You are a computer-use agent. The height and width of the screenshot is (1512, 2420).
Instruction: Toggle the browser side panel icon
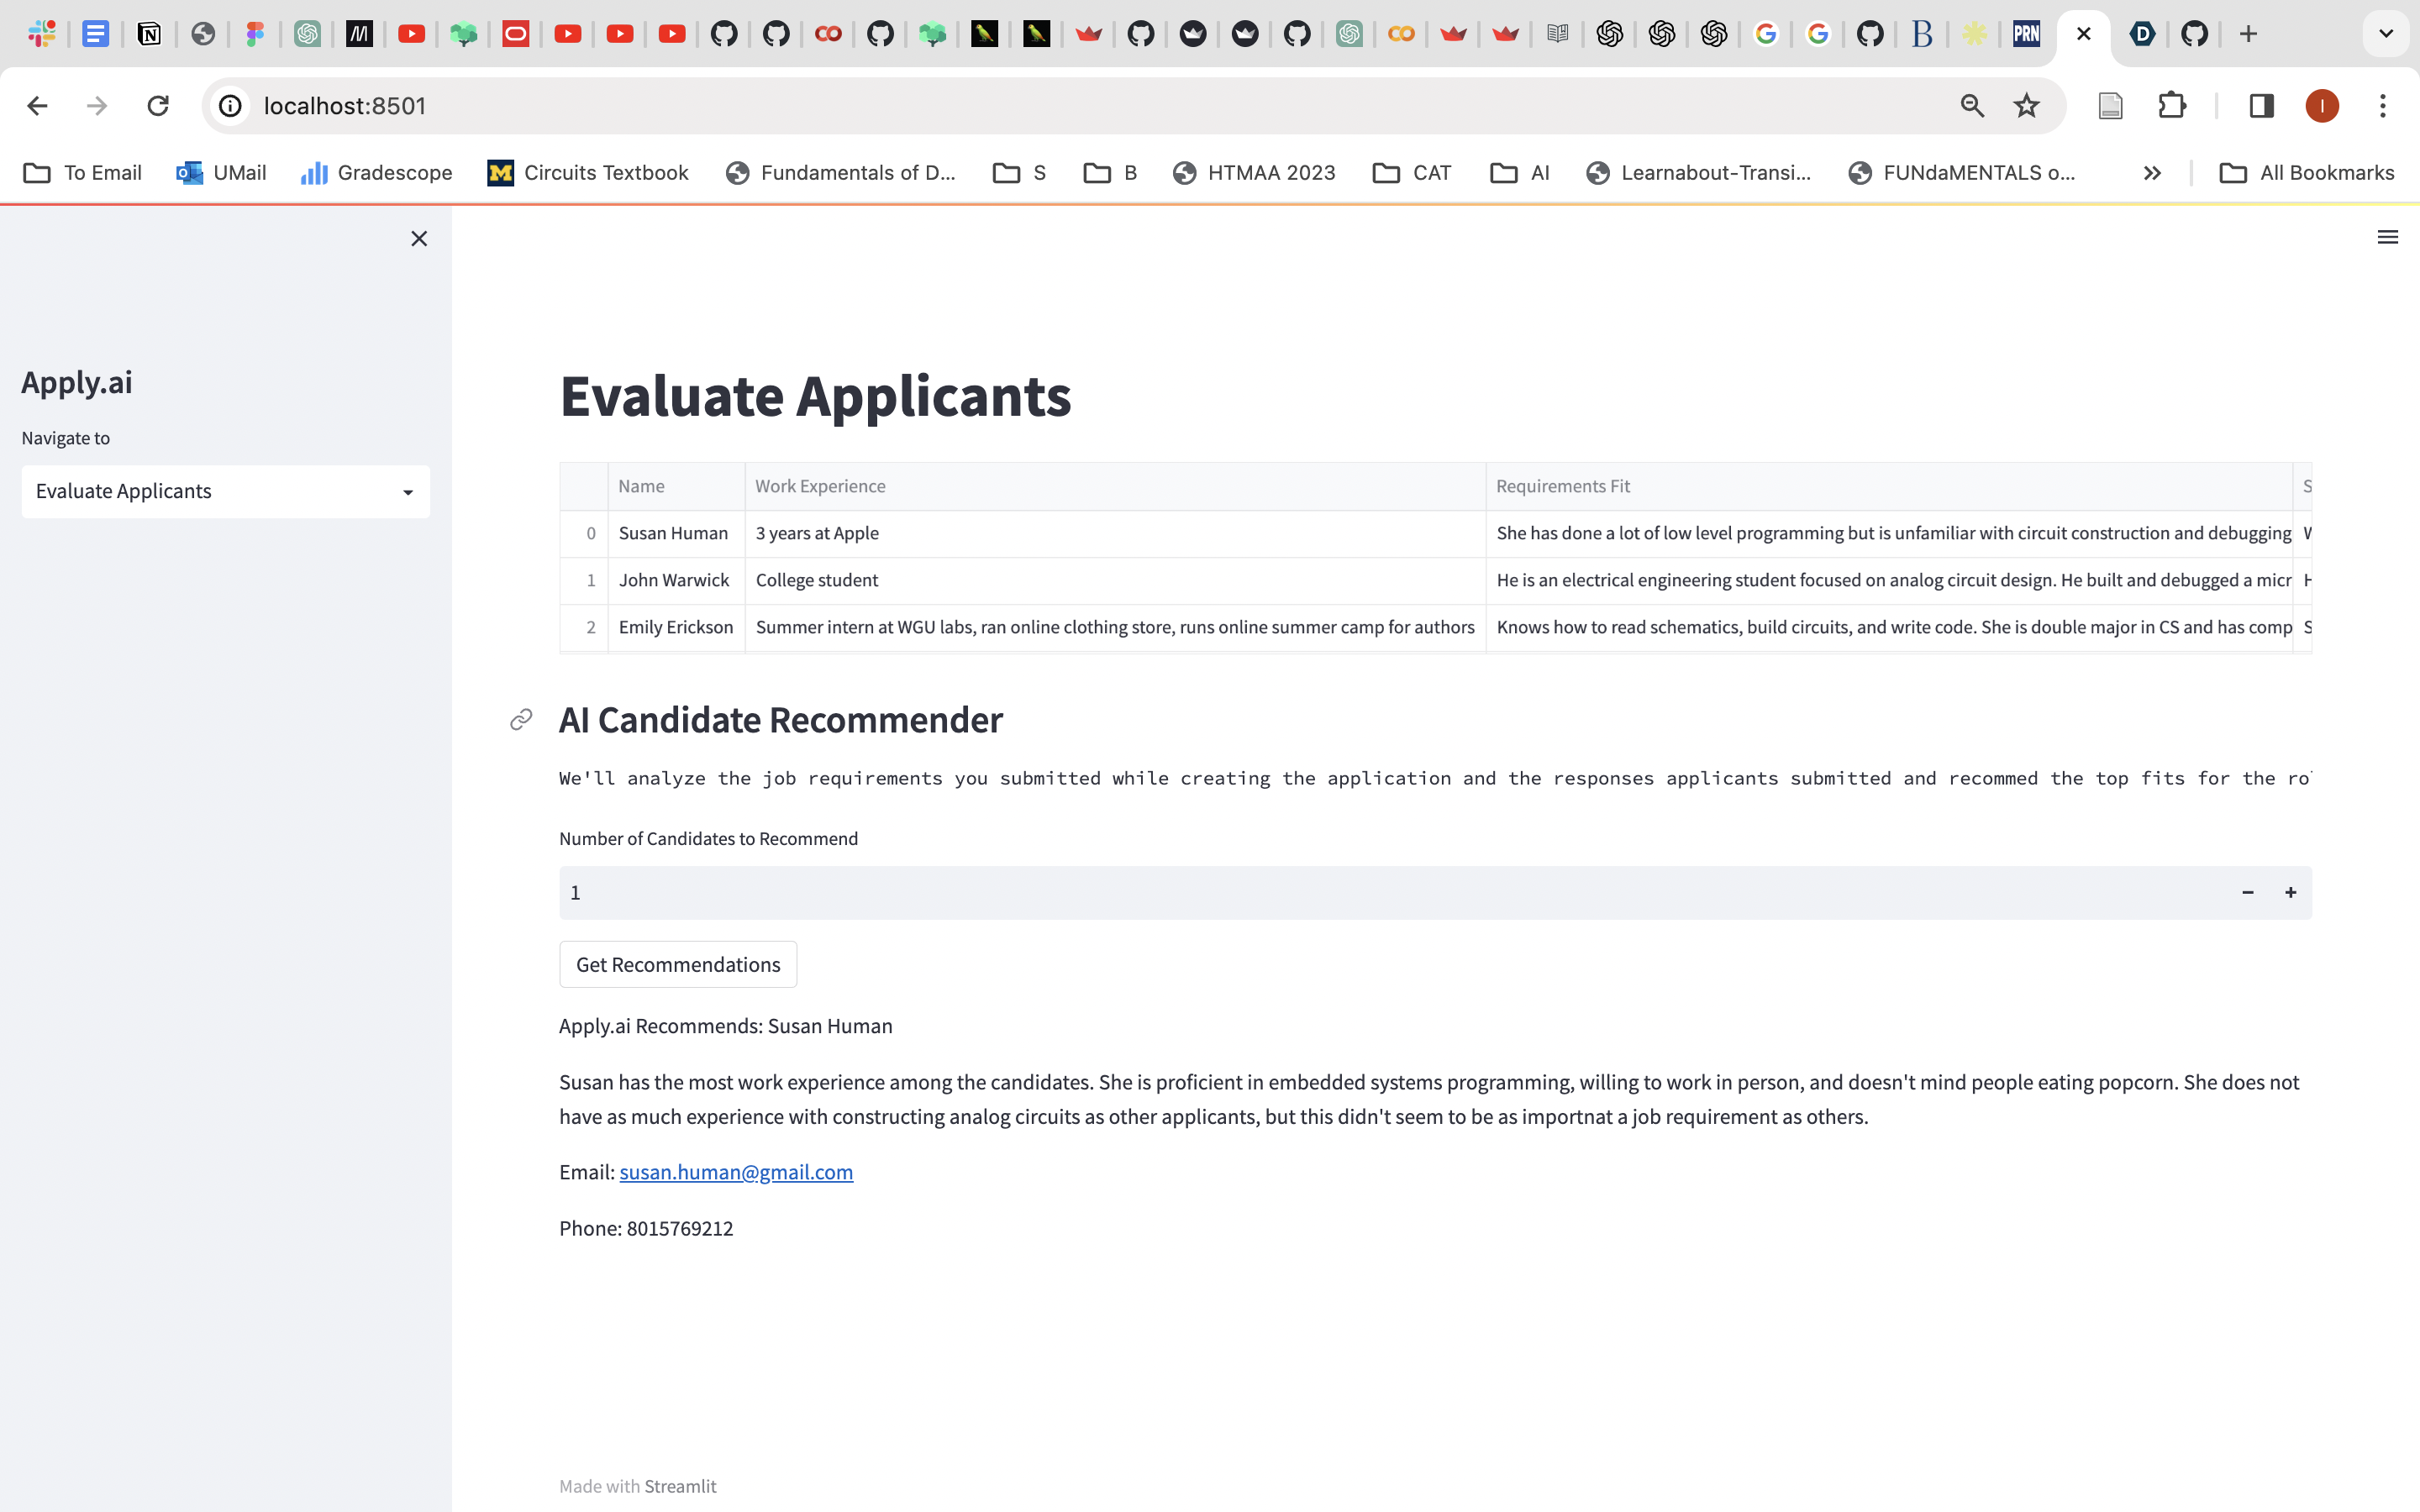[2261, 106]
